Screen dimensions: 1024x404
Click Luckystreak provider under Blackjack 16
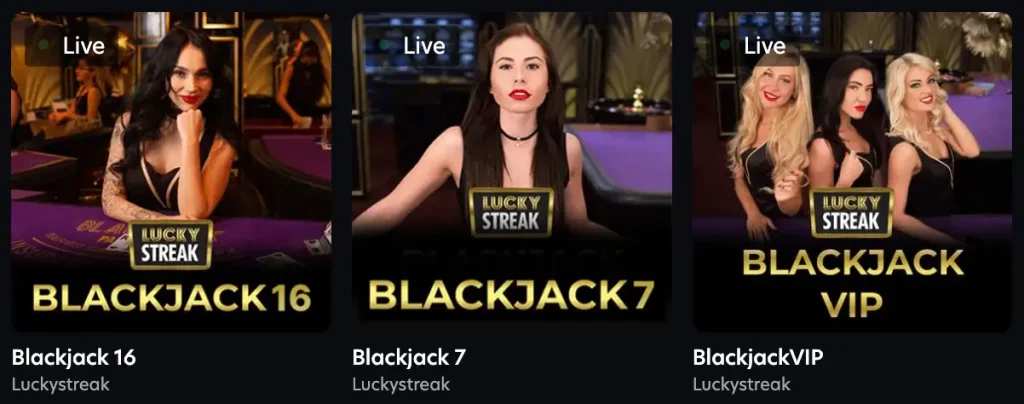click(x=61, y=384)
